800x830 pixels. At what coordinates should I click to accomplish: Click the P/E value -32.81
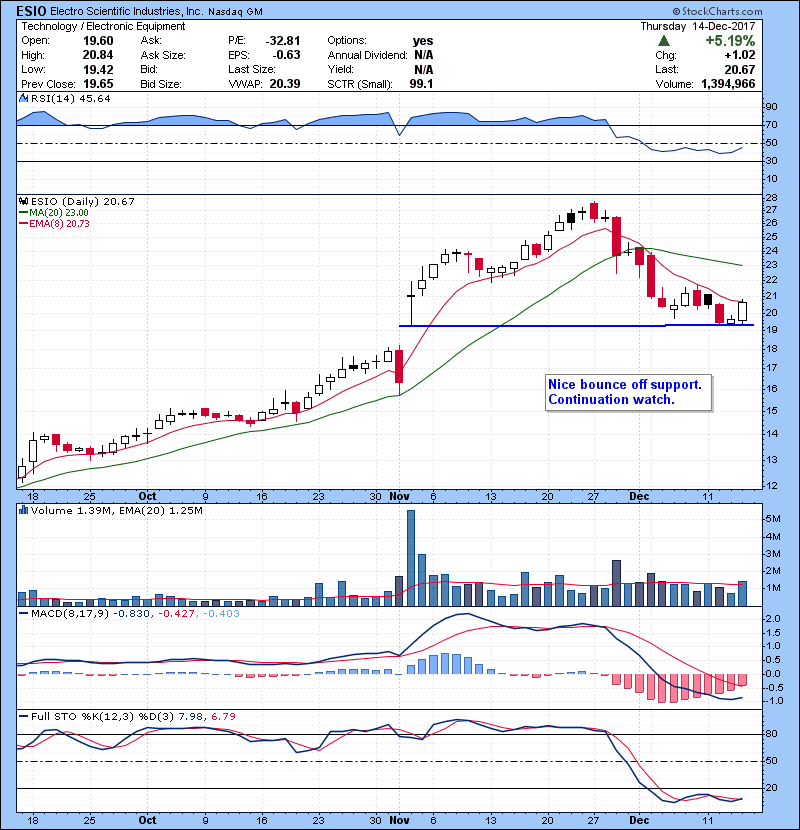[283, 41]
